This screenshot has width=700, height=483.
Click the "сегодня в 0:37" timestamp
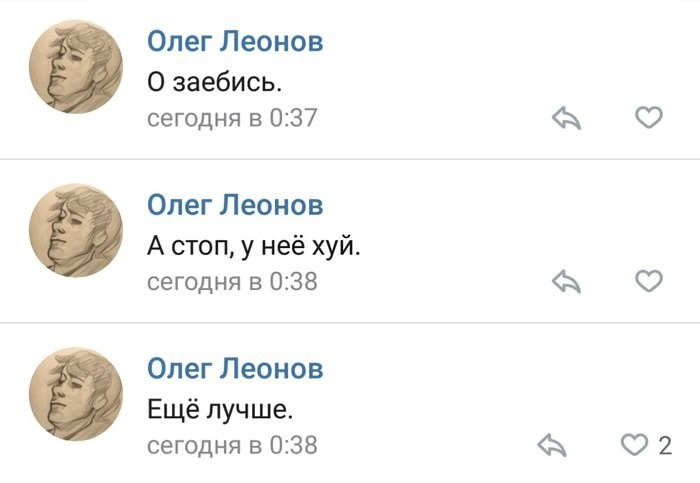[x=232, y=119]
